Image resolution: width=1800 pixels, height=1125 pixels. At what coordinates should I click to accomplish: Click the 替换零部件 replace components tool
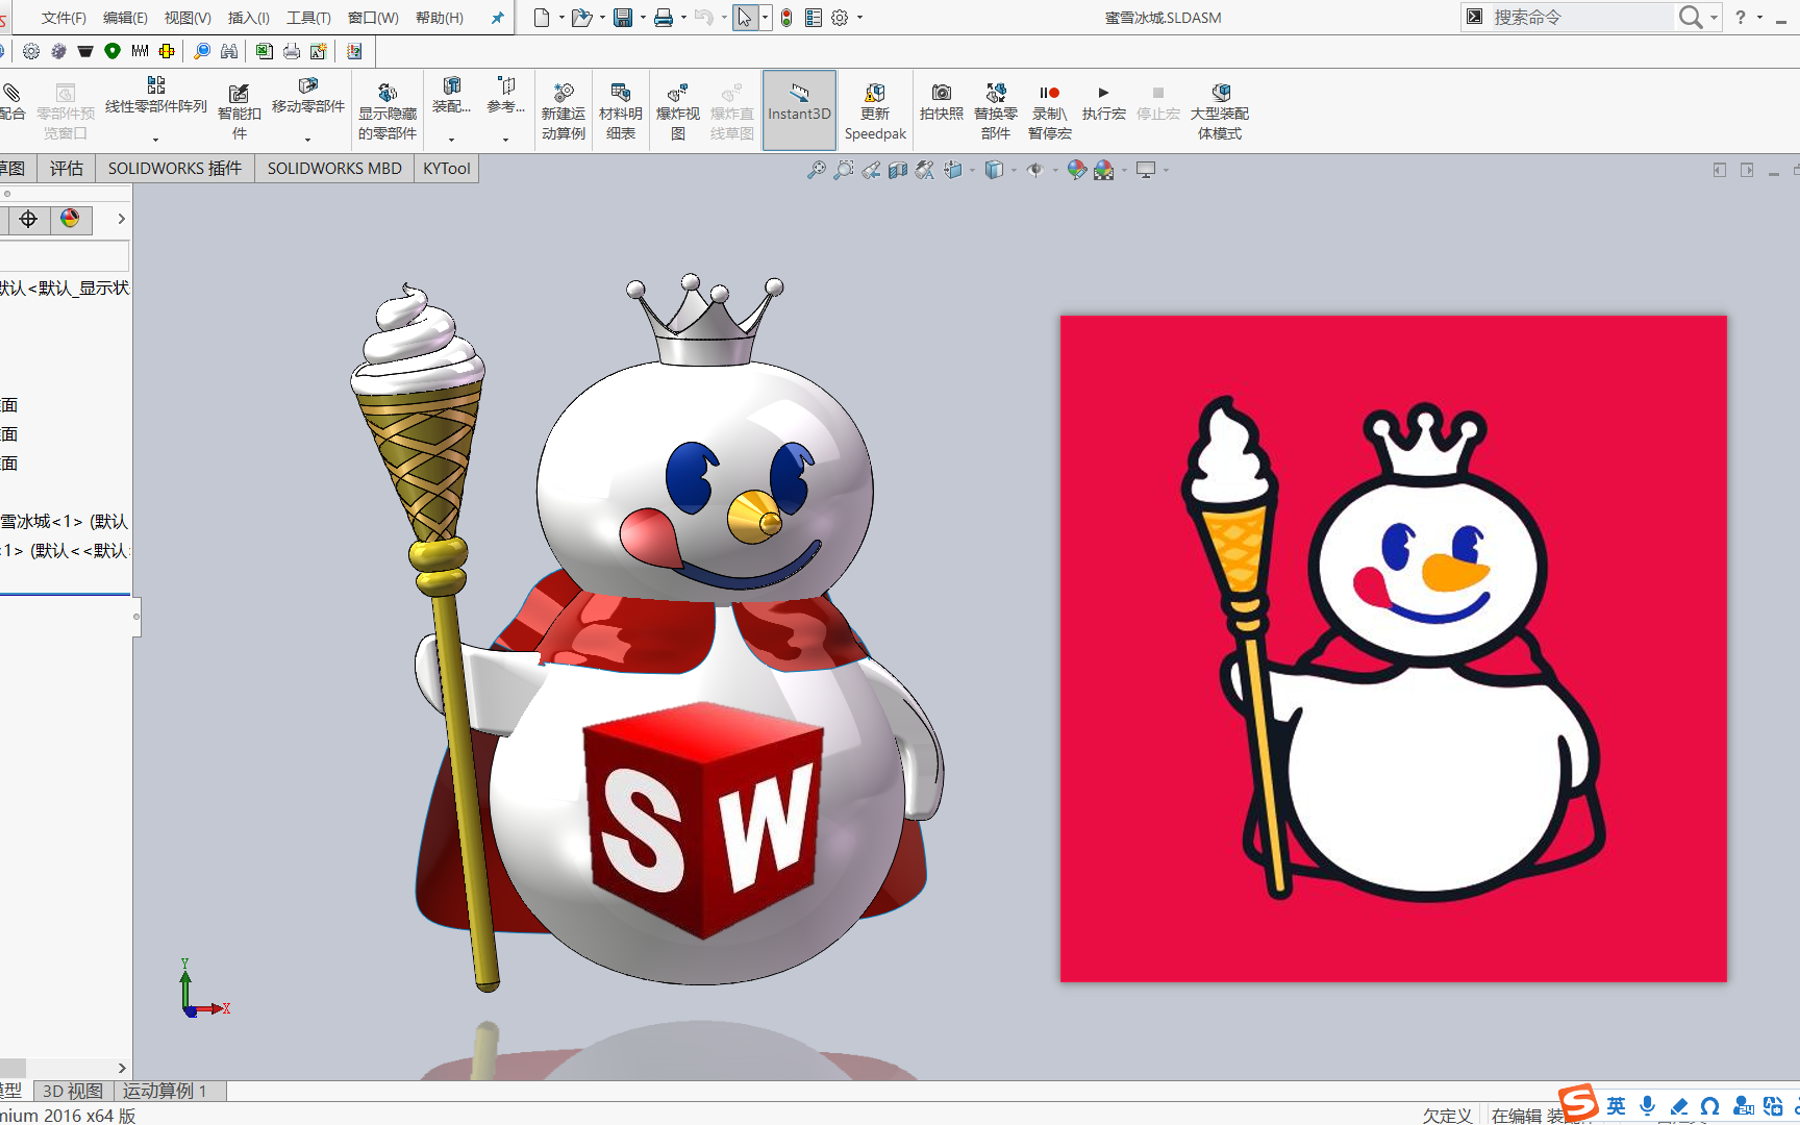pyautogui.click(x=995, y=110)
